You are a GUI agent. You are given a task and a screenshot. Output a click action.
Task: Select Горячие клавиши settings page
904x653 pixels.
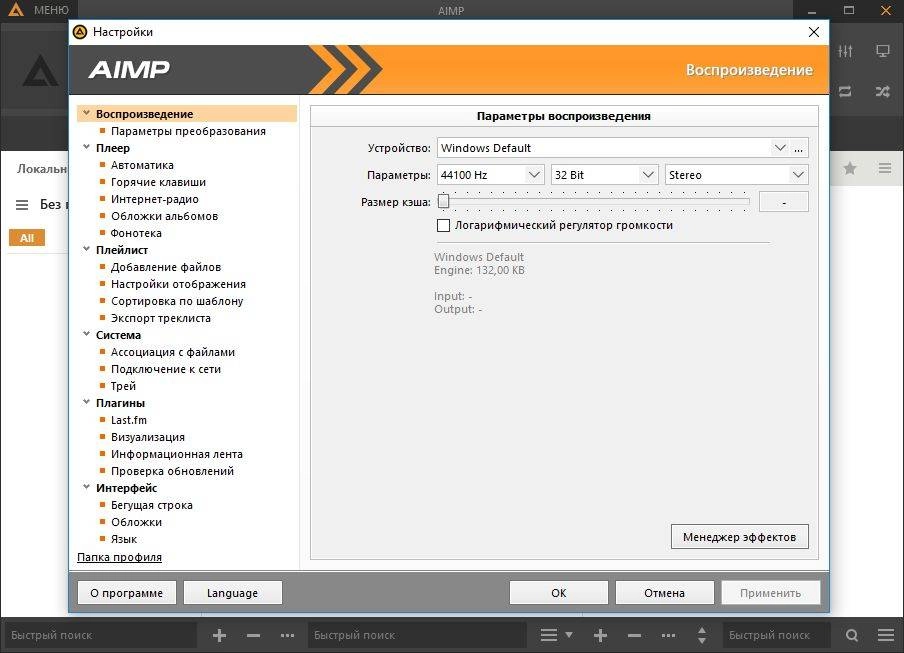(158, 182)
